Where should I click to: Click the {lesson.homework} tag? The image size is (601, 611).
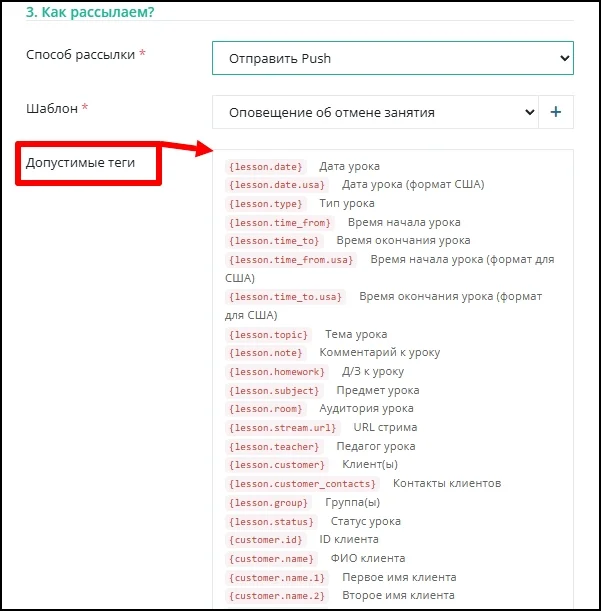277,372
